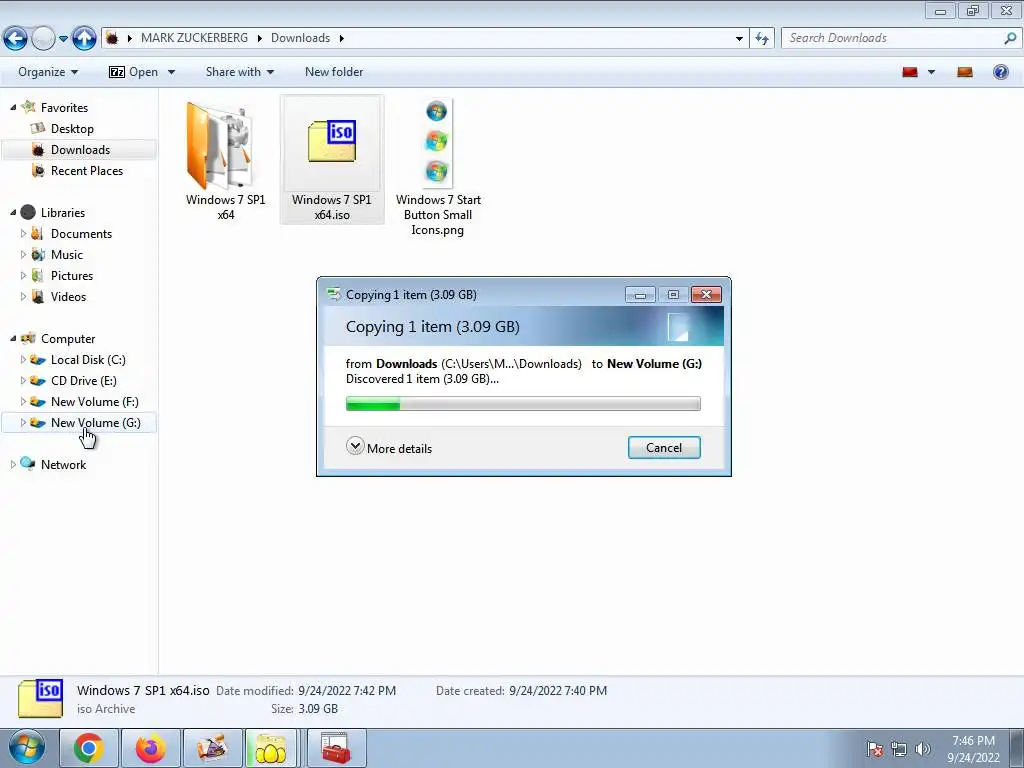Toggle the preview pane icon

click(x=965, y=72)
